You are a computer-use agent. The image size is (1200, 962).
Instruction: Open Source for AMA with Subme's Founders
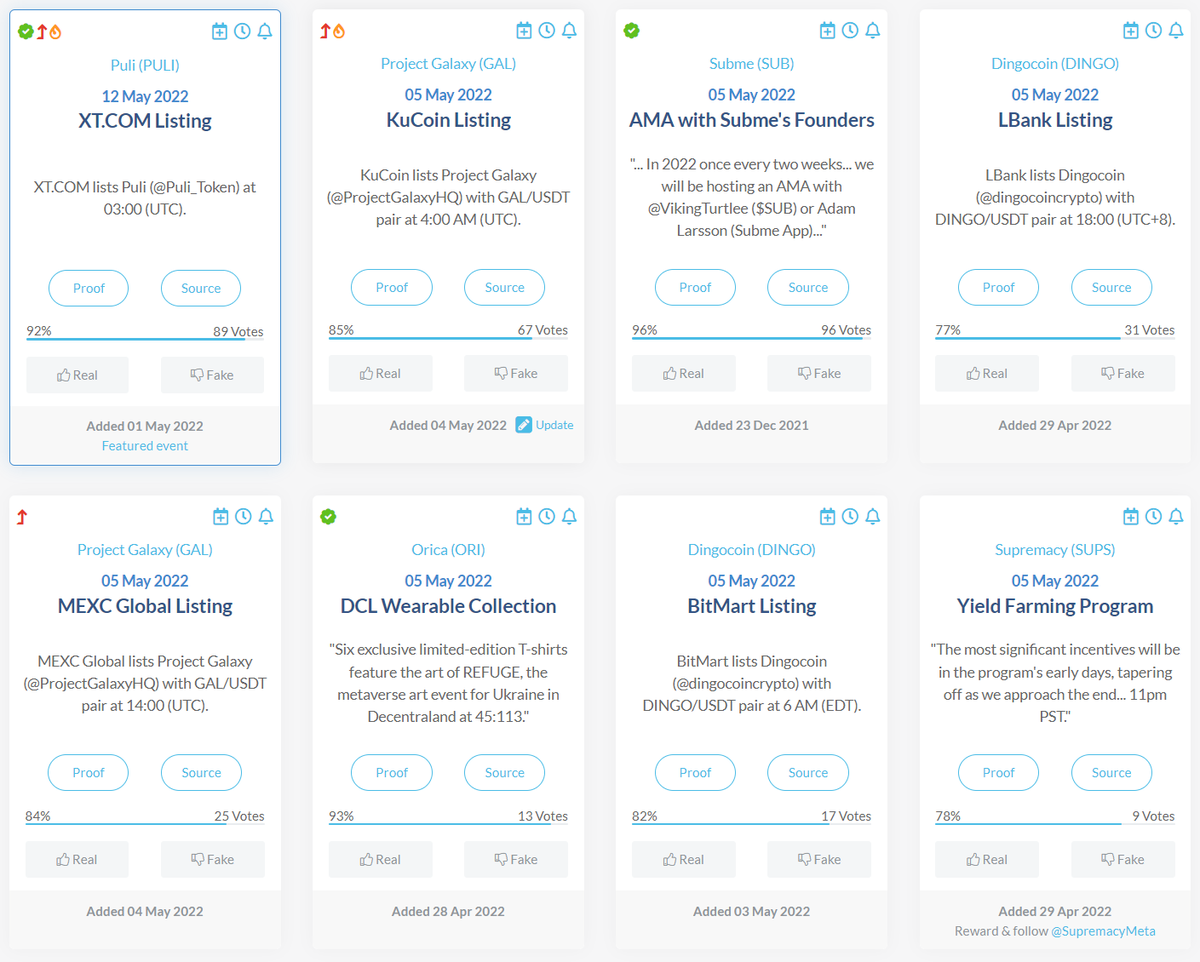(x=808, y=287)
